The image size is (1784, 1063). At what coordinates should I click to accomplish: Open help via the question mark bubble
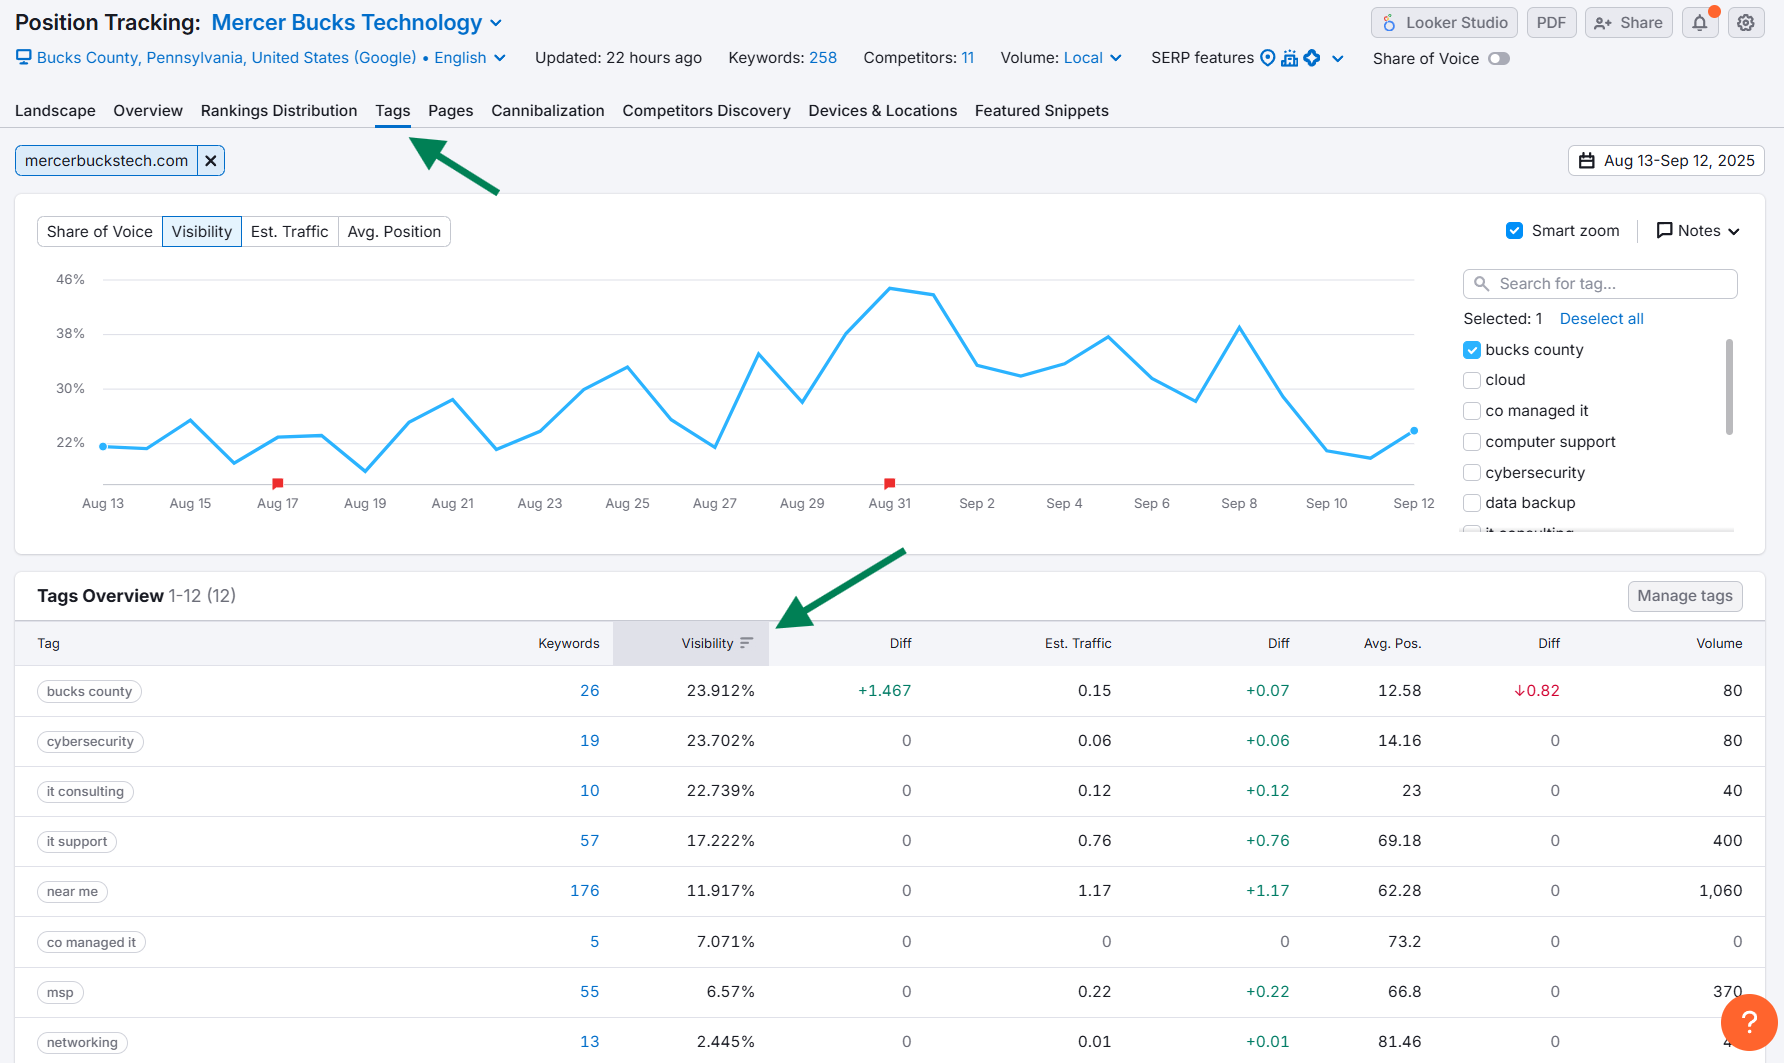click(x=1749, y=1022)
